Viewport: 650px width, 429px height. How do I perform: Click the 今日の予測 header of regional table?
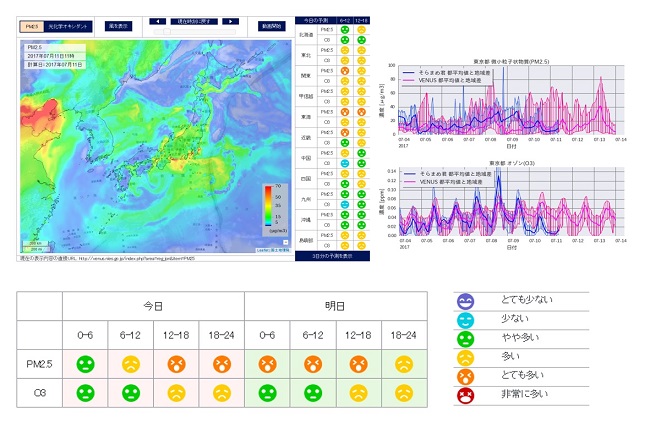[x=316, y=20]
